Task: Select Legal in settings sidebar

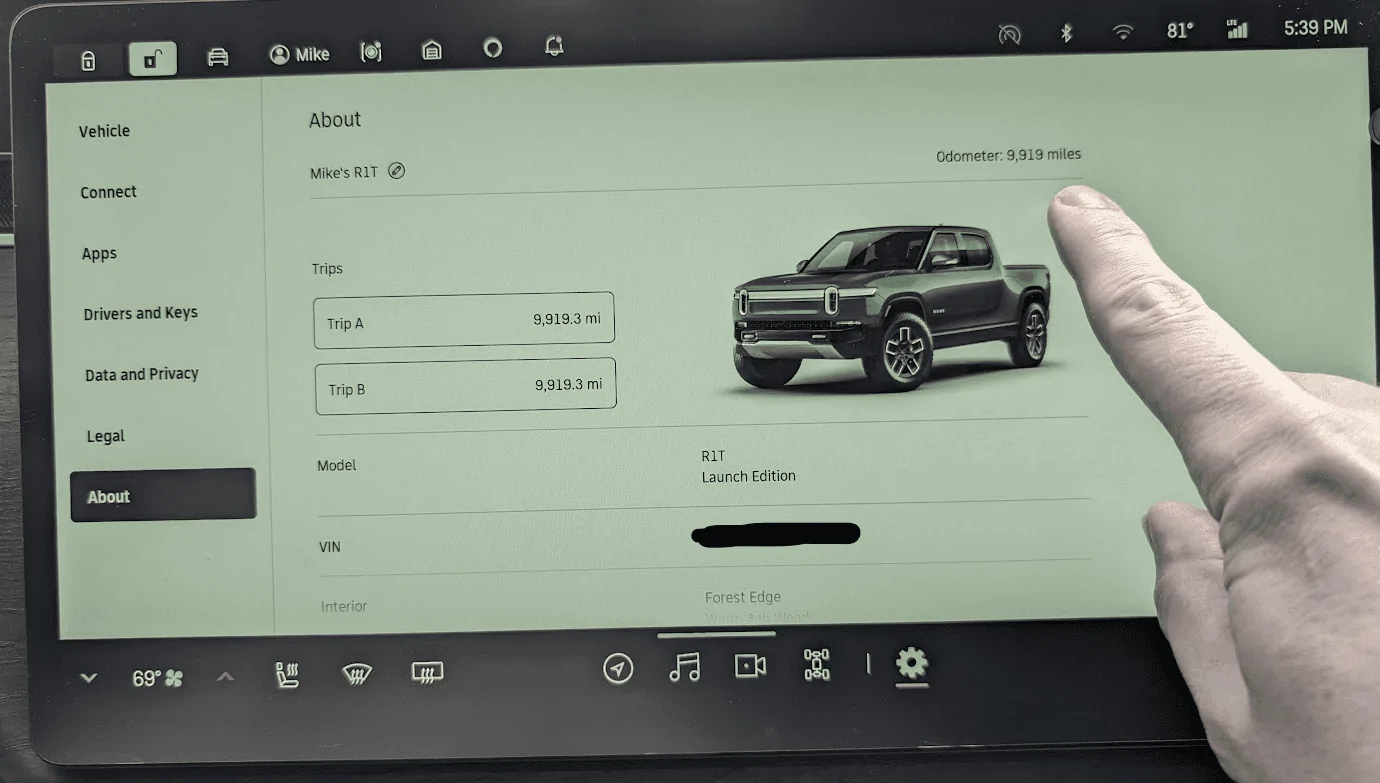Action: (x=105, y=436)
